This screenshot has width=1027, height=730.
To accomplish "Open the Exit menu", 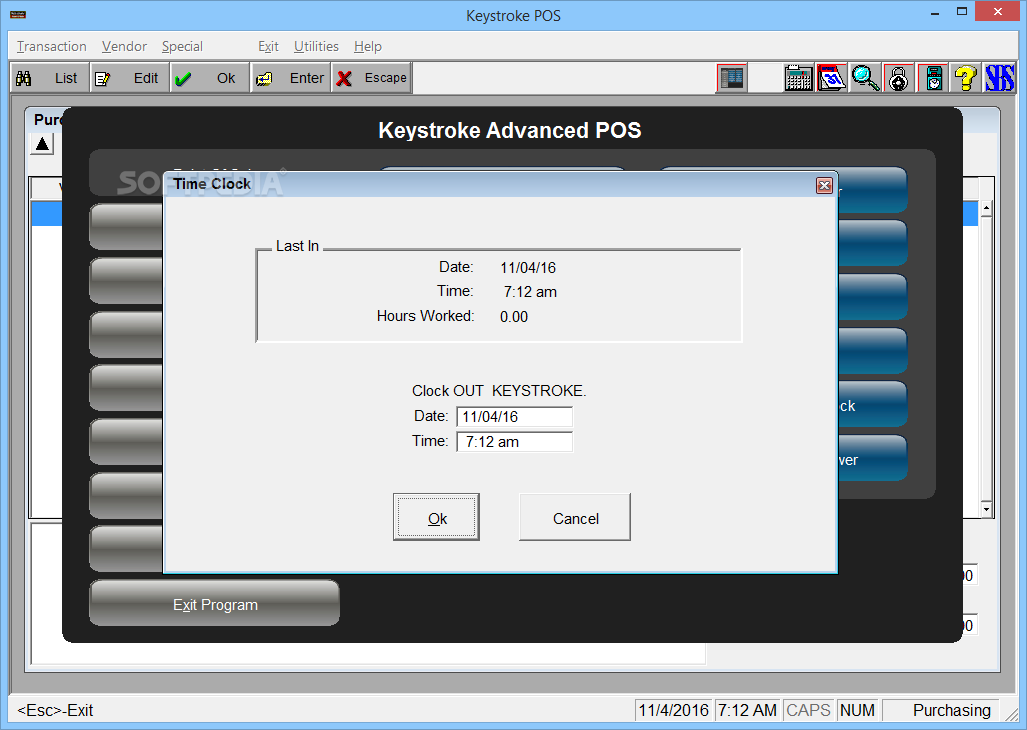I will click(268, 46).
